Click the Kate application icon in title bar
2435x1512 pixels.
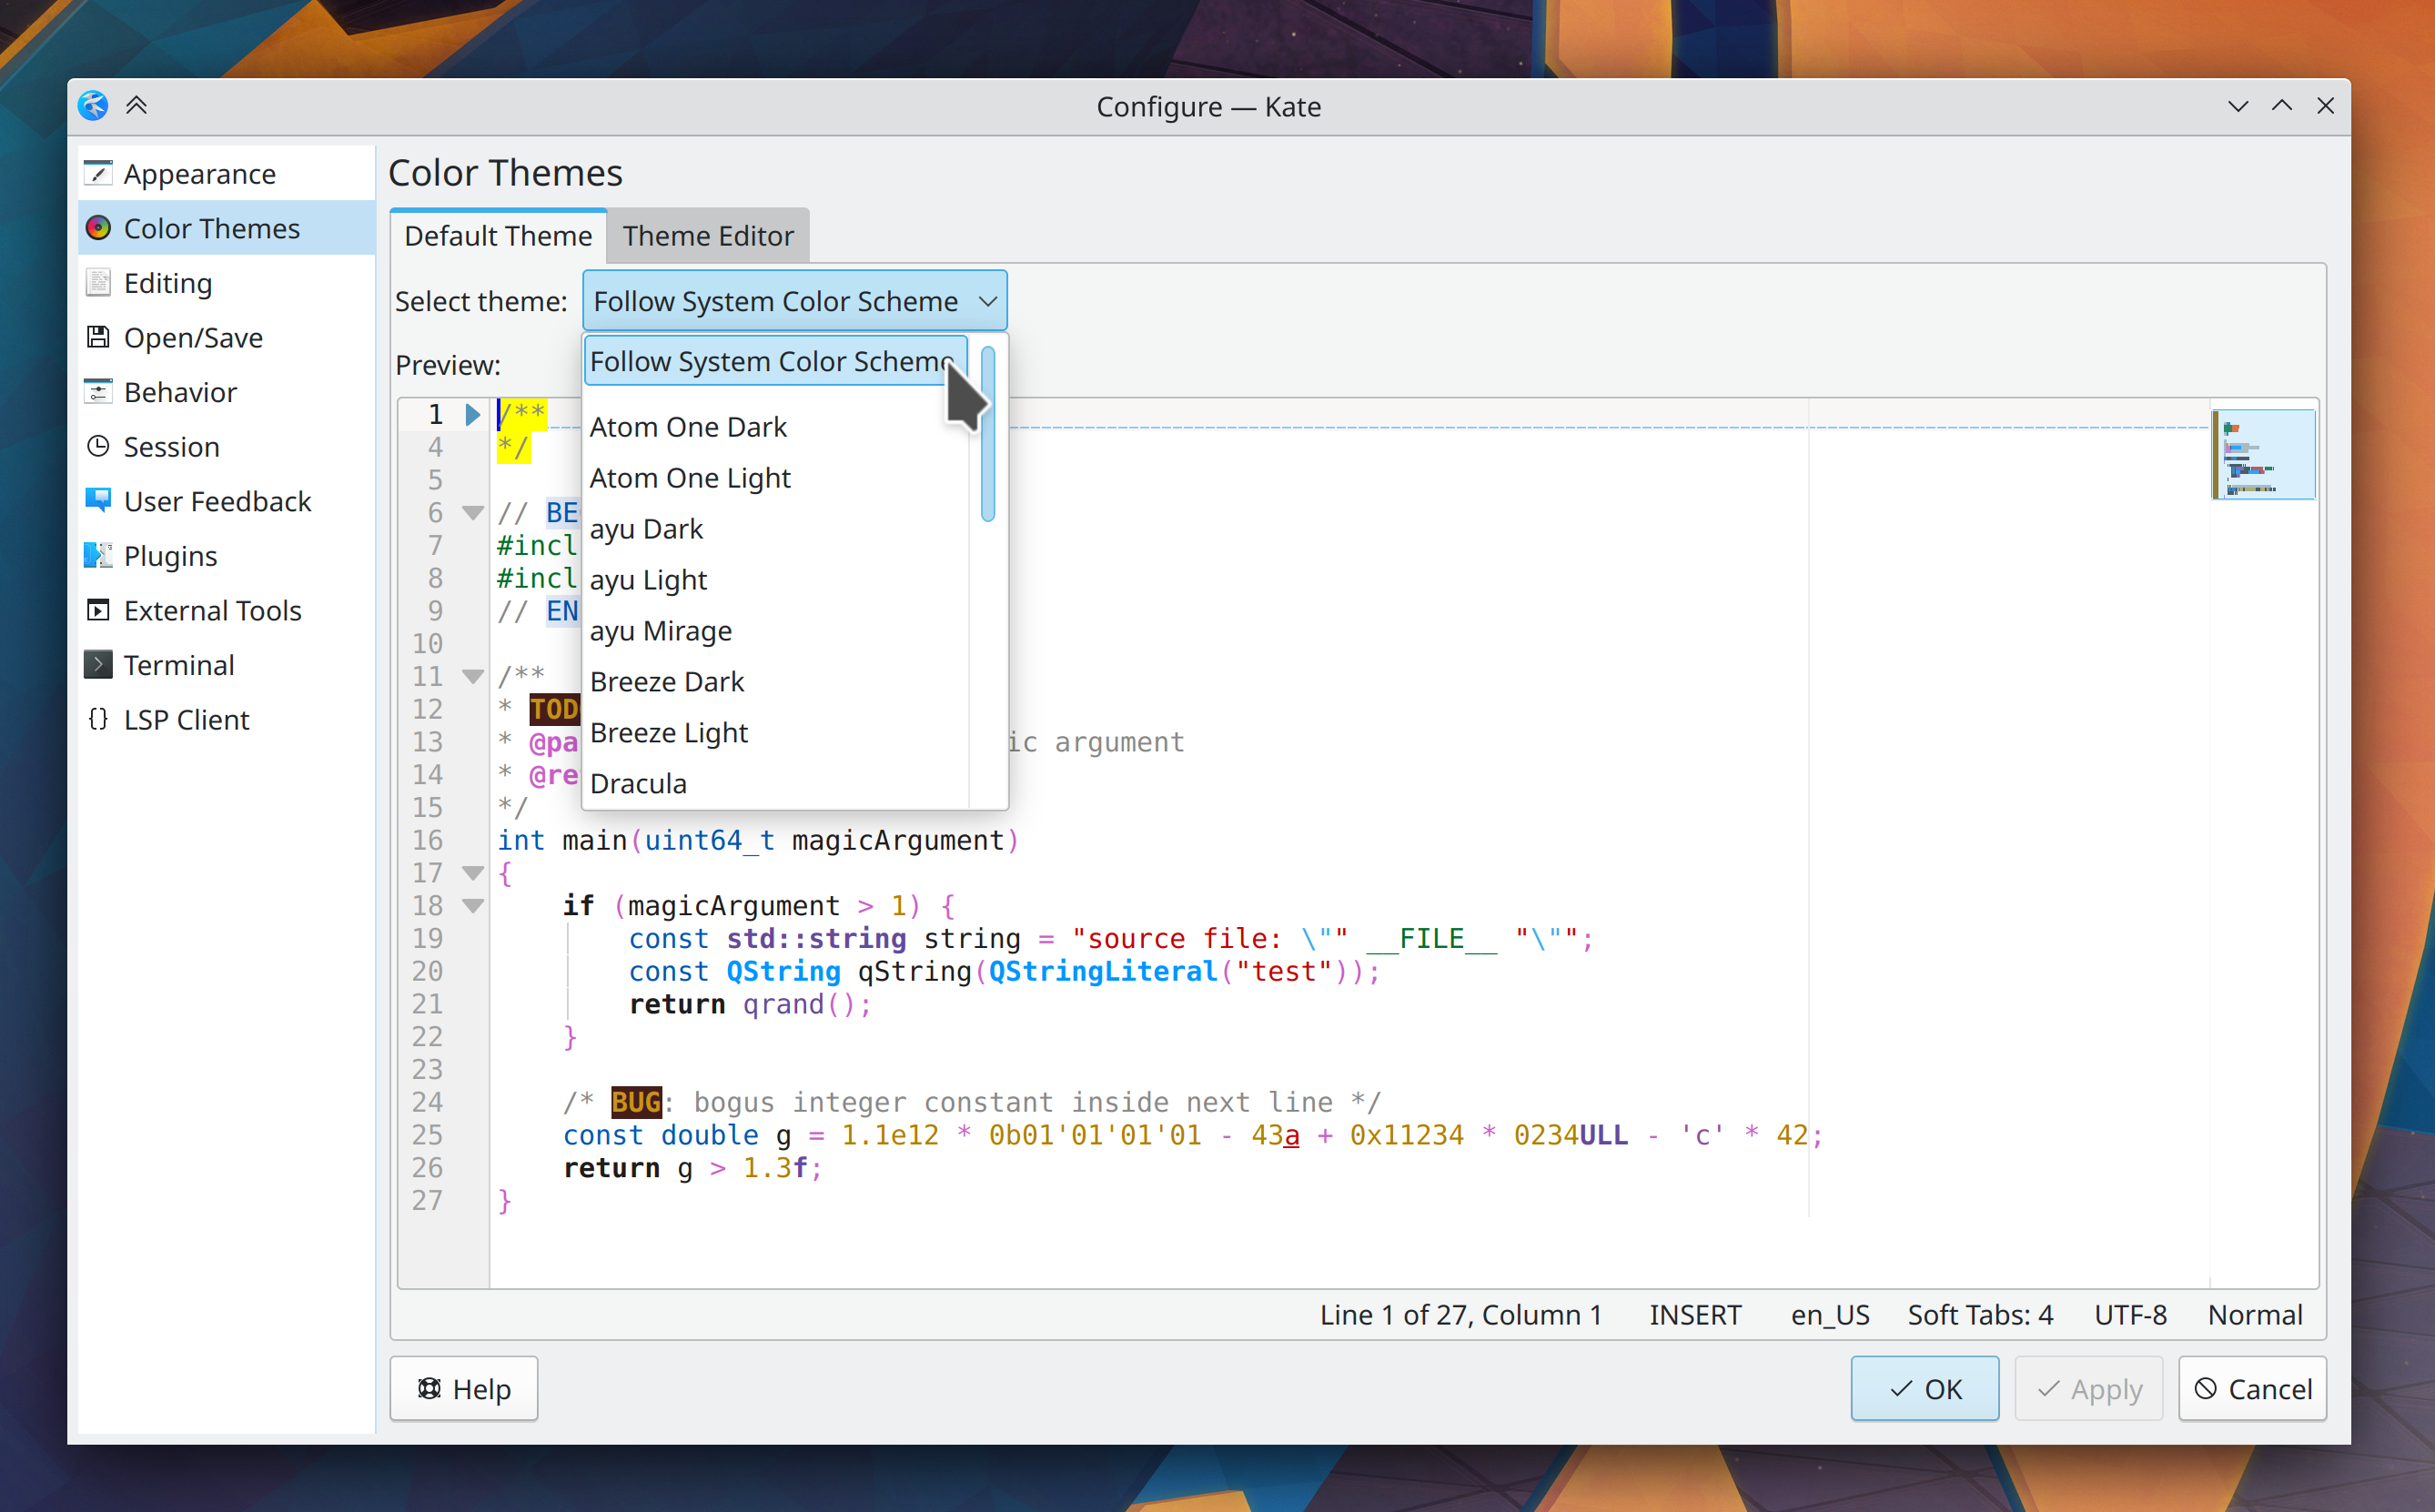click(x=93, y=106)
